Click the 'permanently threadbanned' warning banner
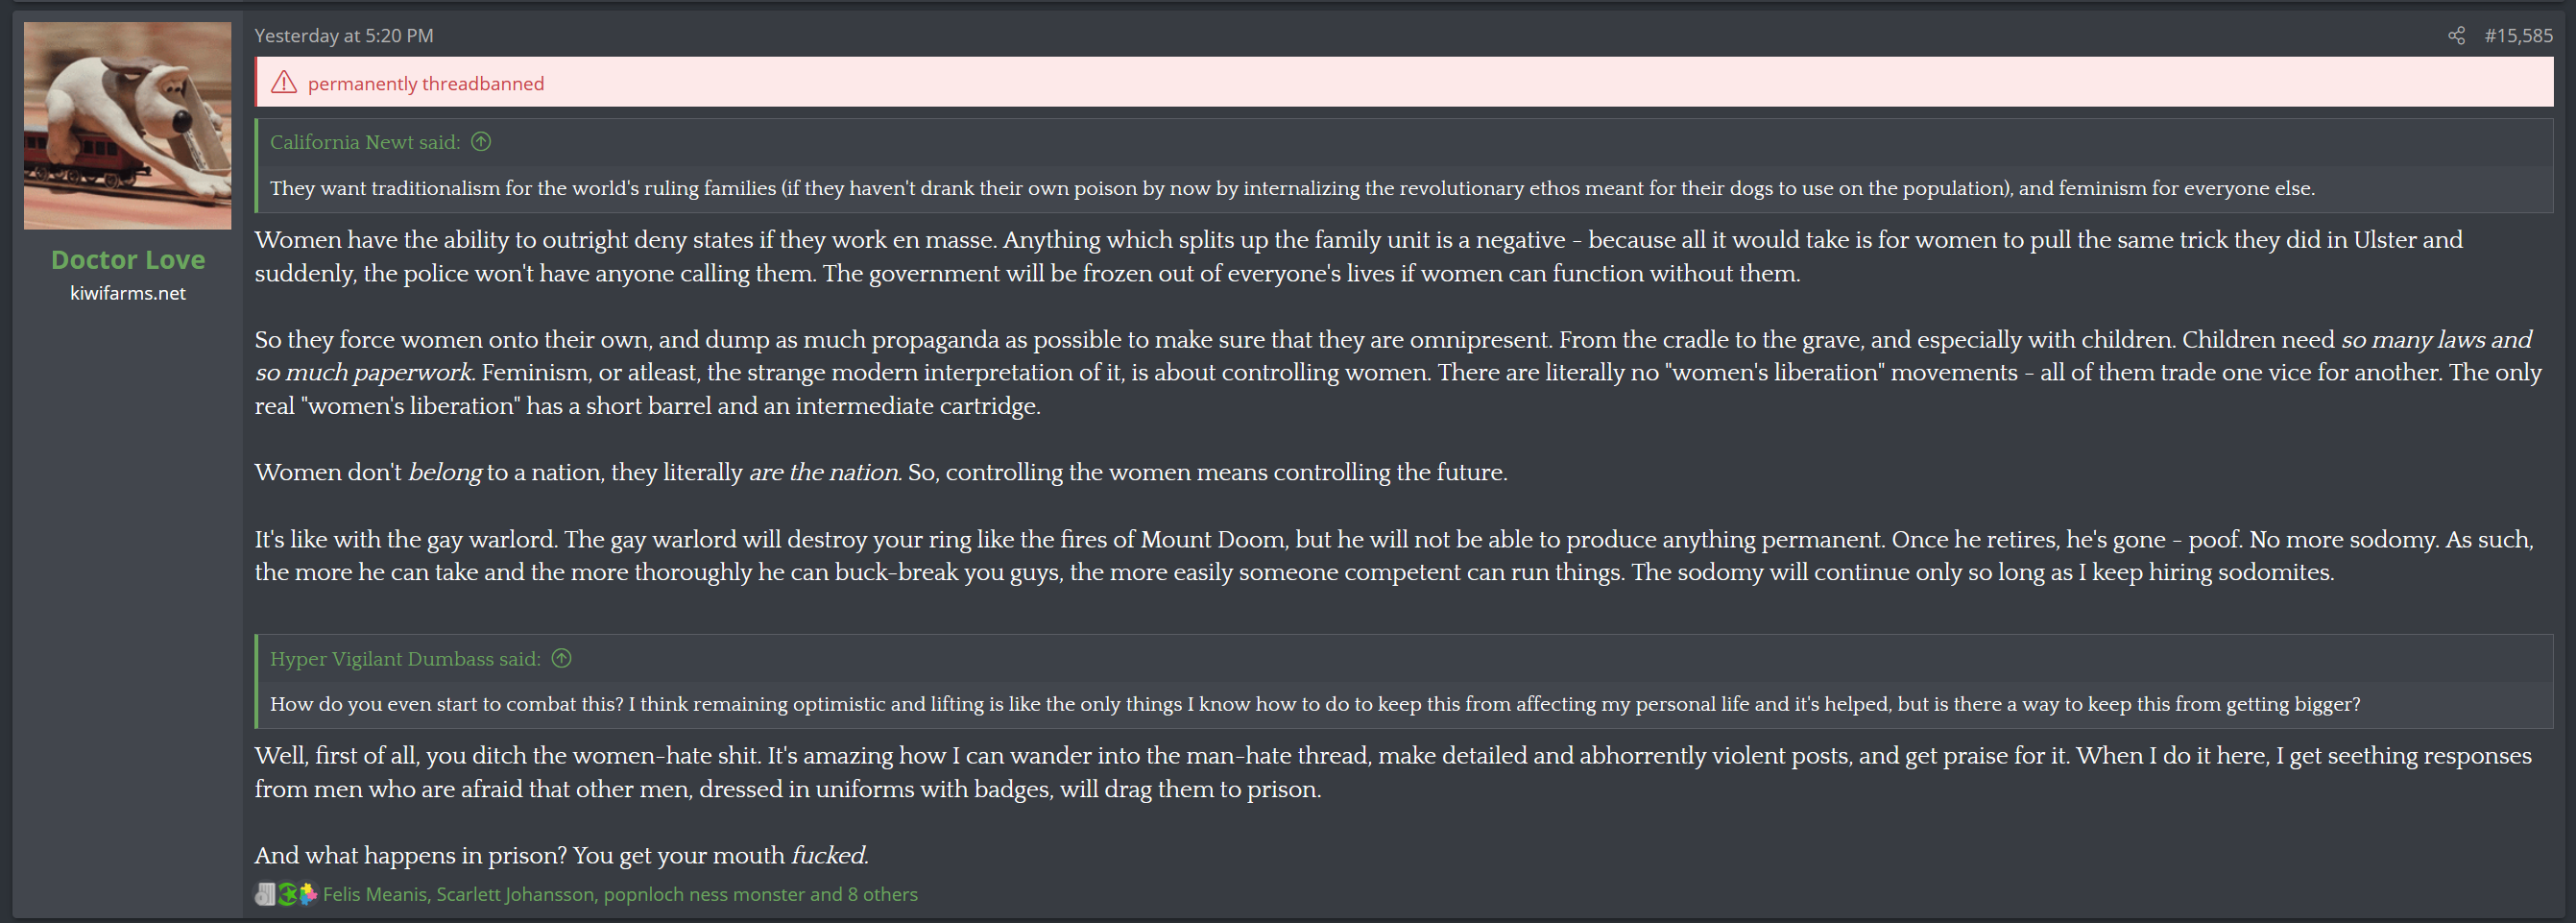The height and width of the screenshot is (923, 2576). click(1404, 82)
